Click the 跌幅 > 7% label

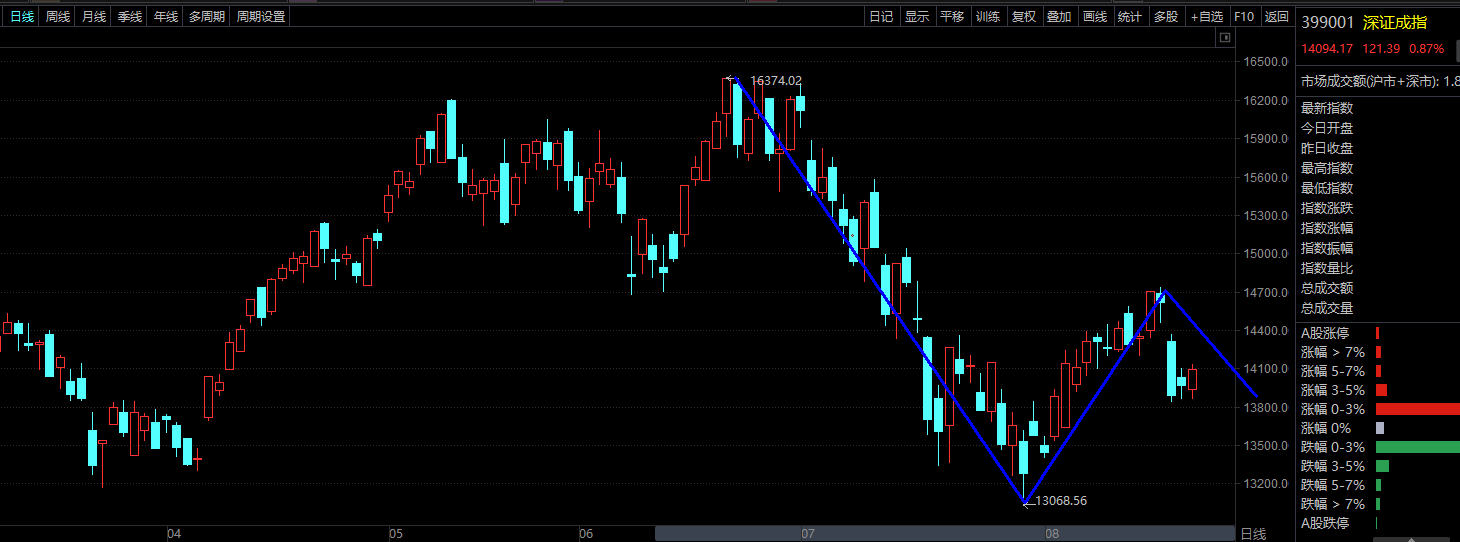click(x=1333, y=504)
